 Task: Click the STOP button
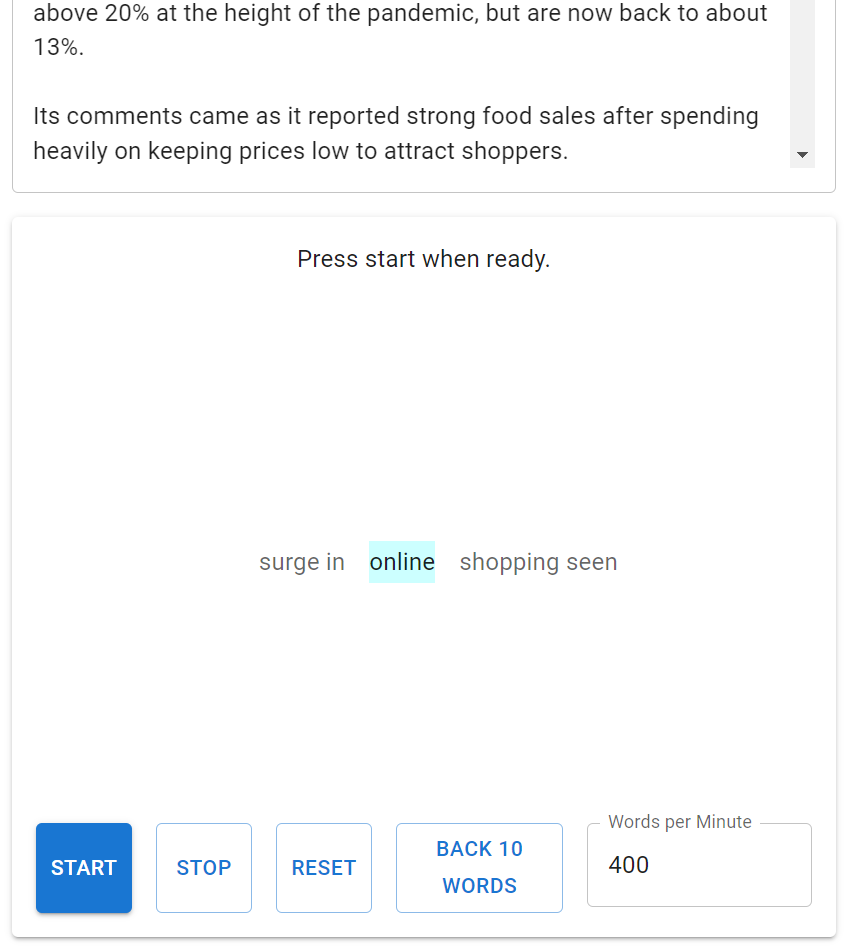click(203, 867)
